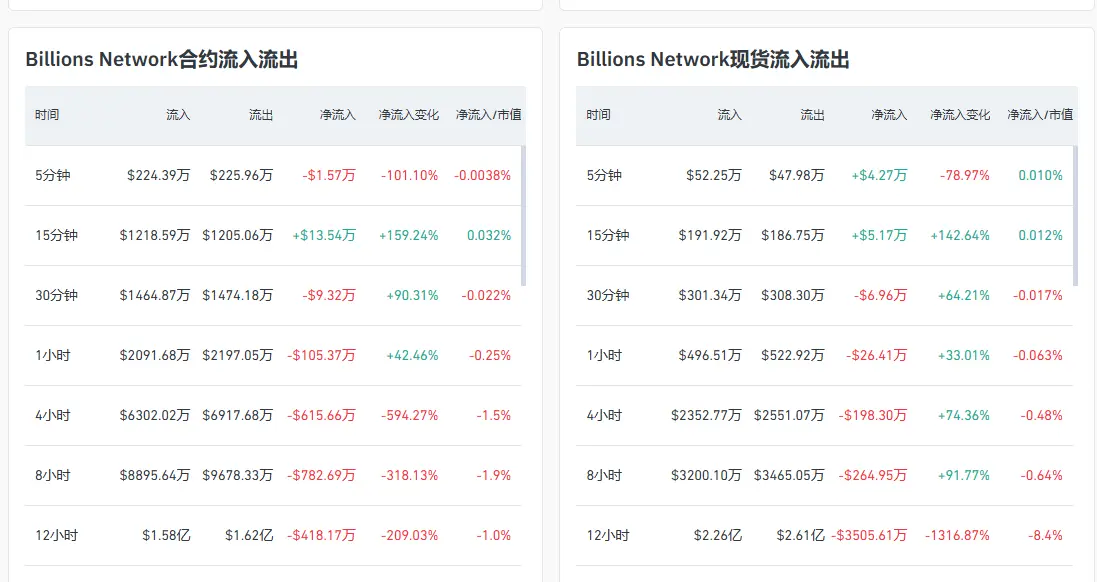The image size is (1097, 582).
Task: Select spot ratio -0.063%
Action: click(1038, 356)
